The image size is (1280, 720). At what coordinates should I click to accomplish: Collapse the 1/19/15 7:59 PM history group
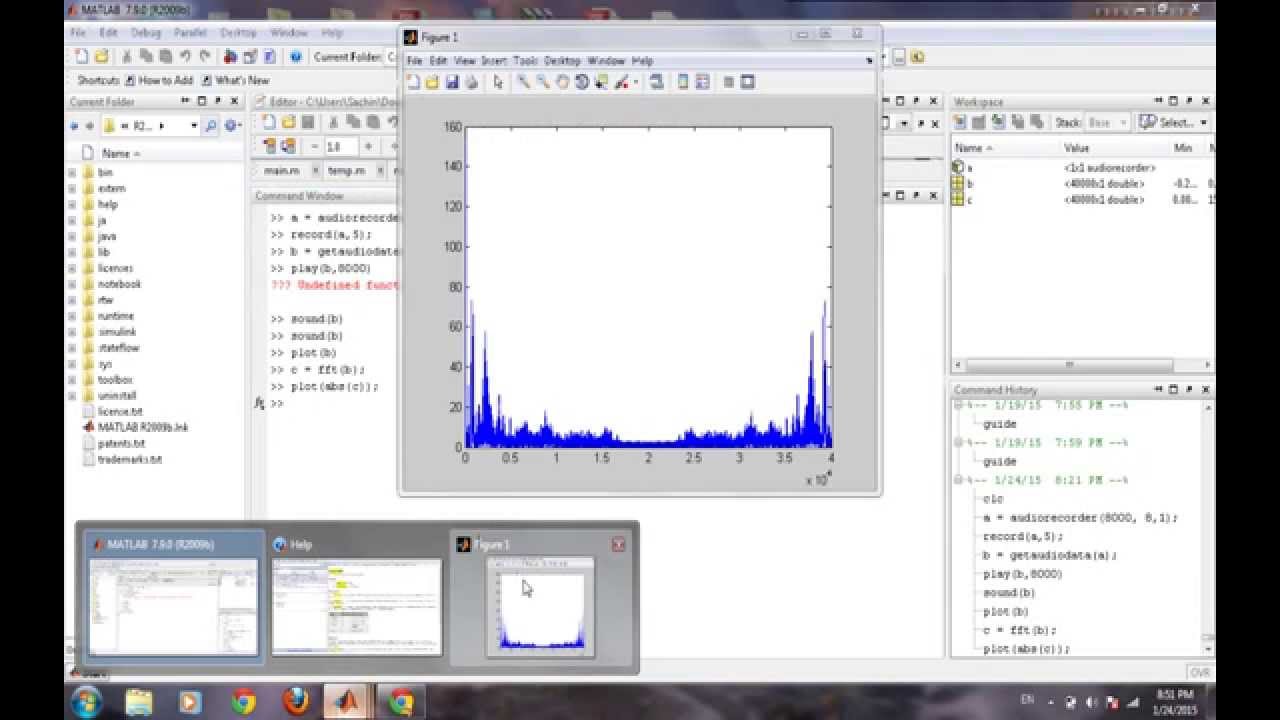(958, 443)
